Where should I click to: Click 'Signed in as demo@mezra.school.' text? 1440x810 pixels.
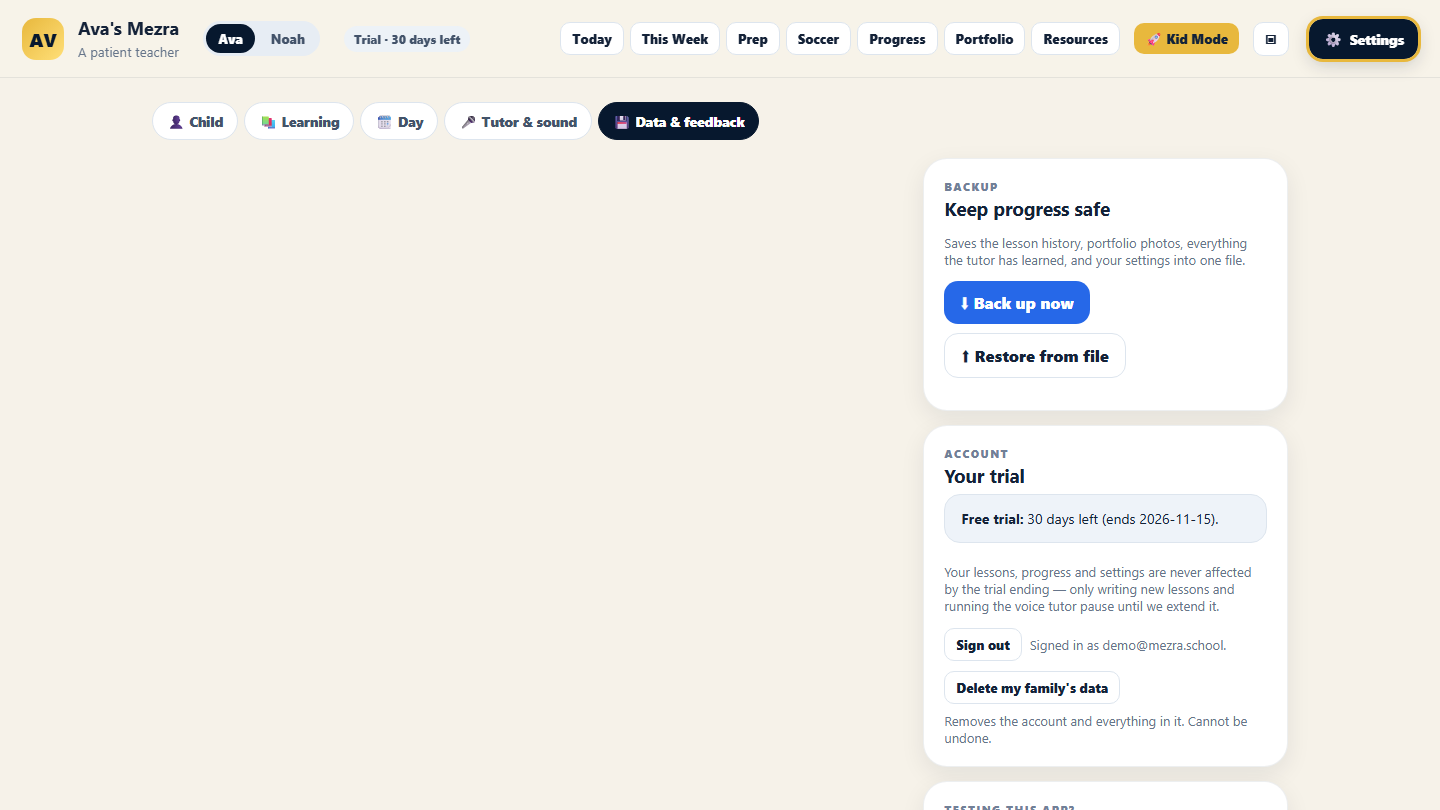pos(1128,646)
